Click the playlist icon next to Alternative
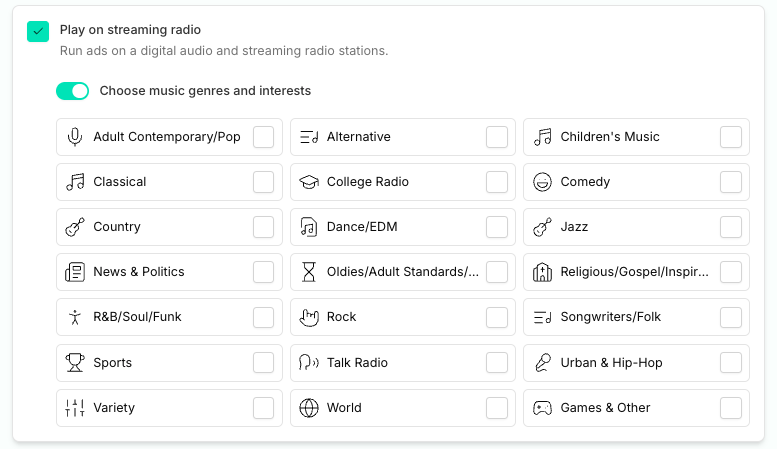The image size is (777, 449). pos(309,137)
